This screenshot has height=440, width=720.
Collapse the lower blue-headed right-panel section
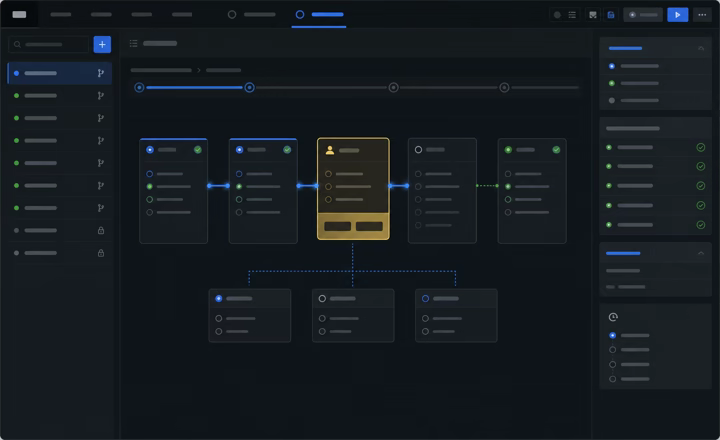click(701, 254)
